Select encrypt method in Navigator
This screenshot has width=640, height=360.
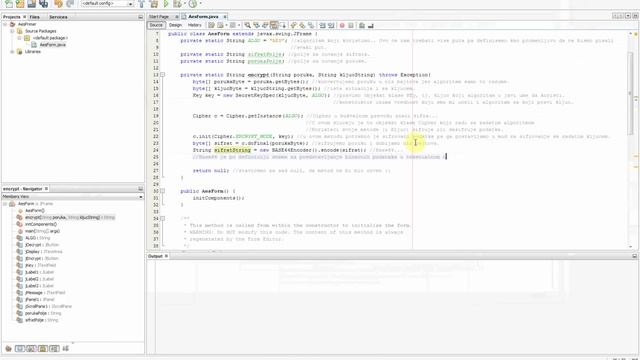[70, 218]
